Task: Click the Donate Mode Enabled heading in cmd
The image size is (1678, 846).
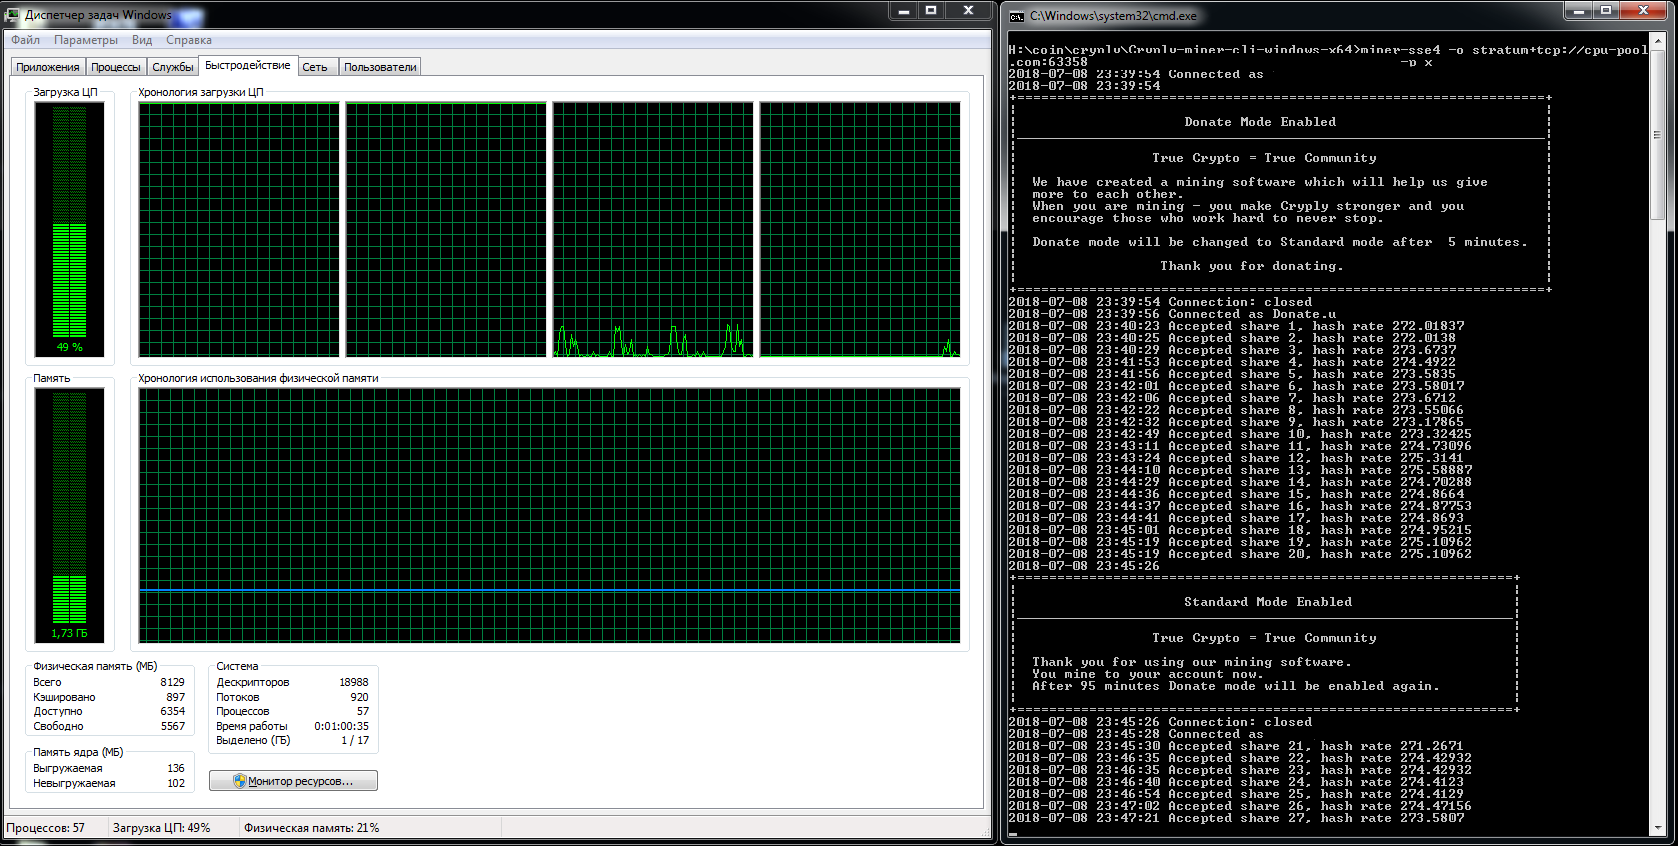Action: tap(1260, 122)
